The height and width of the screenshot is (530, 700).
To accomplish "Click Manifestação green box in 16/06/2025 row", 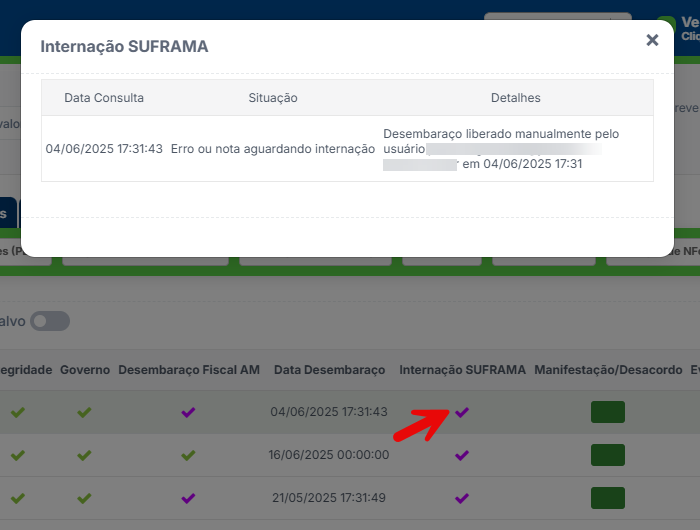I will coord(608,455).
